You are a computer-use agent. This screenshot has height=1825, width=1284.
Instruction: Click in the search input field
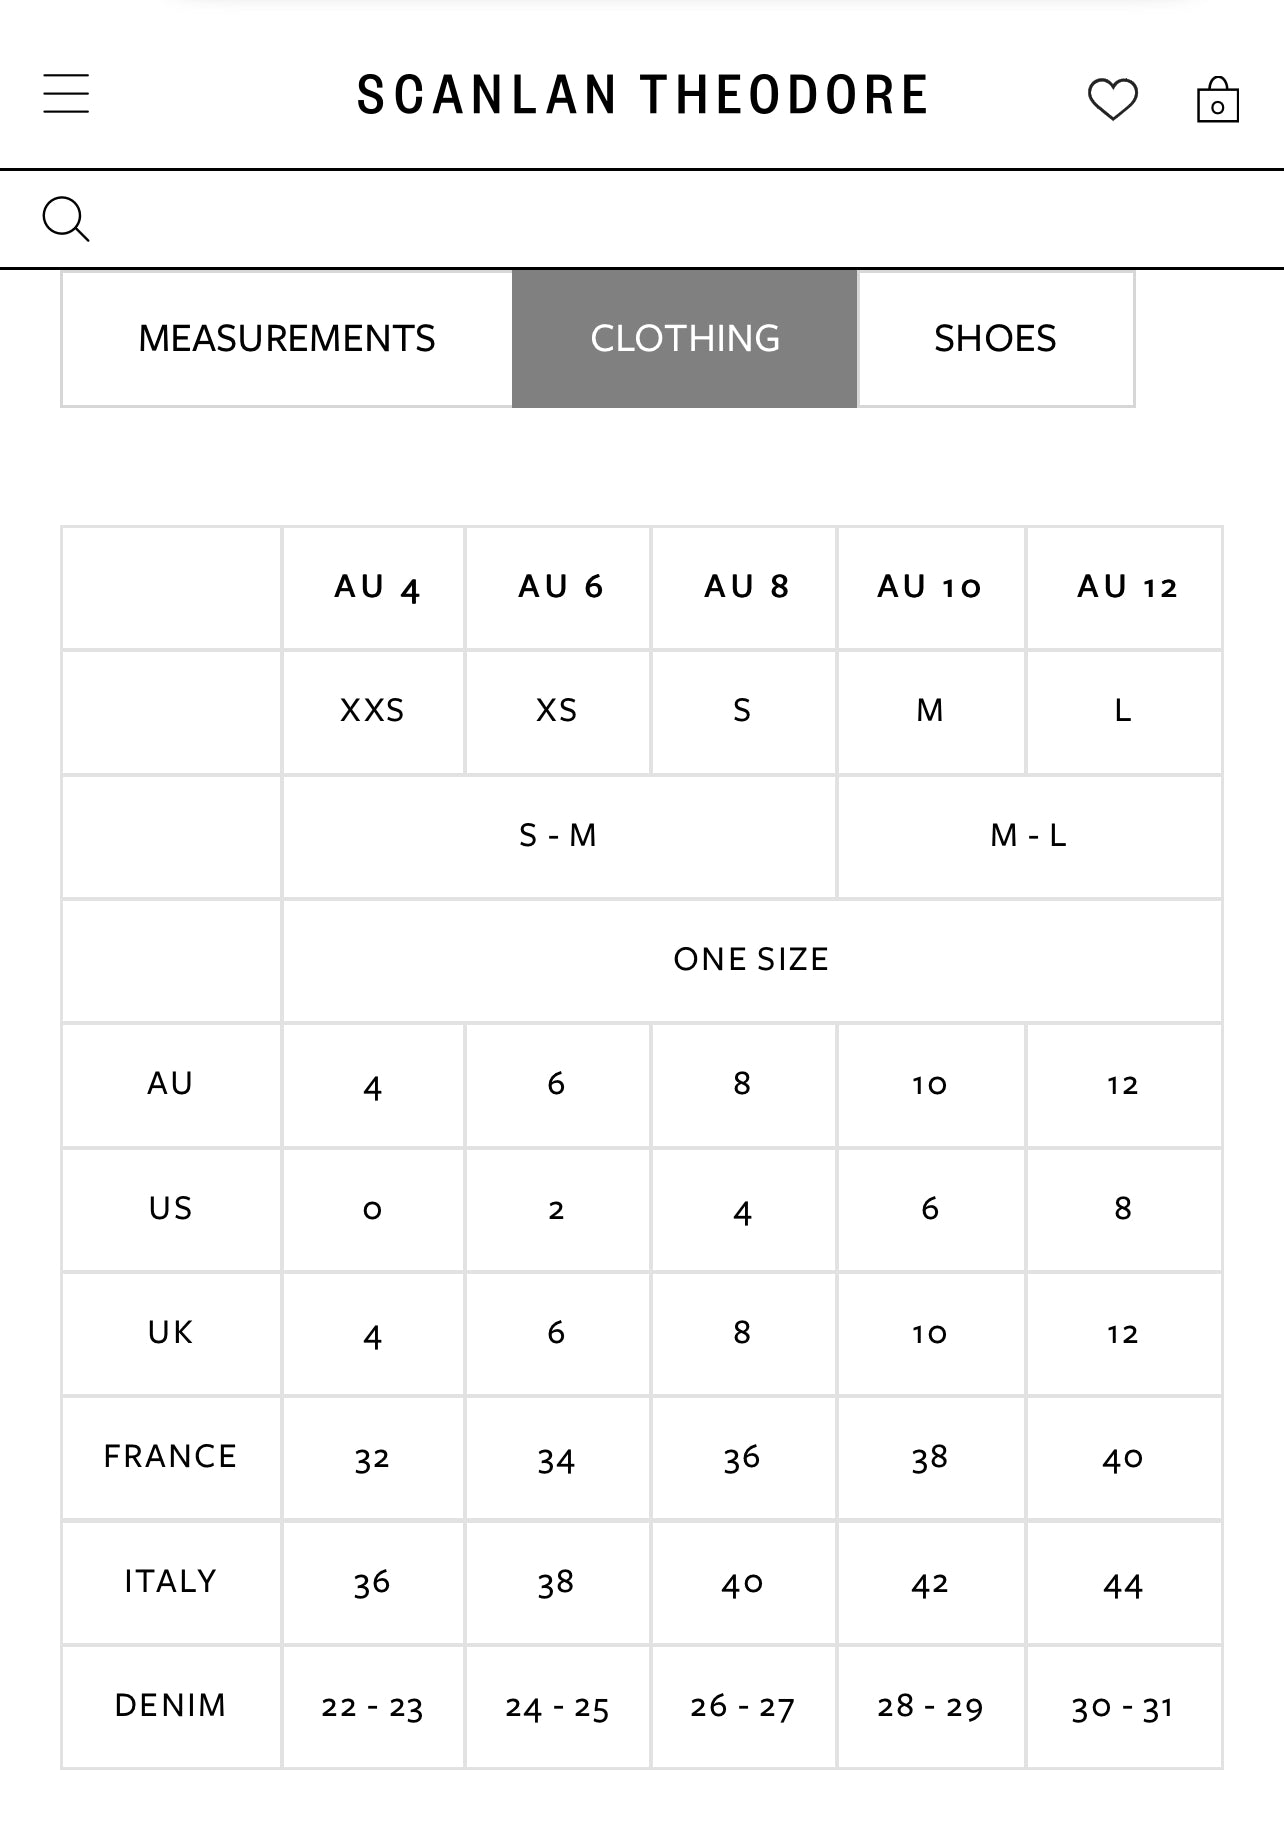pyautogui.click(x=680, y=219)
